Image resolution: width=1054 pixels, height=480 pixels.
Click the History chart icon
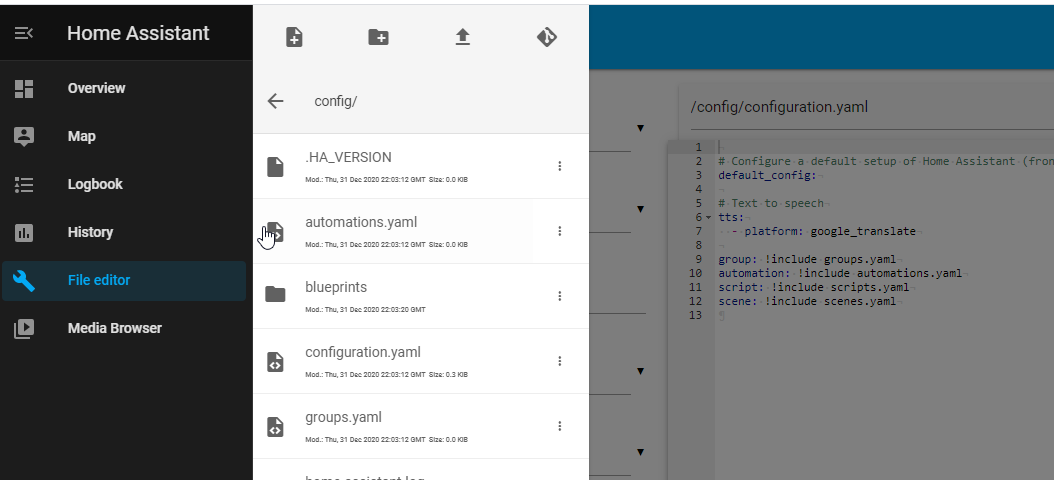pos(24,233)
